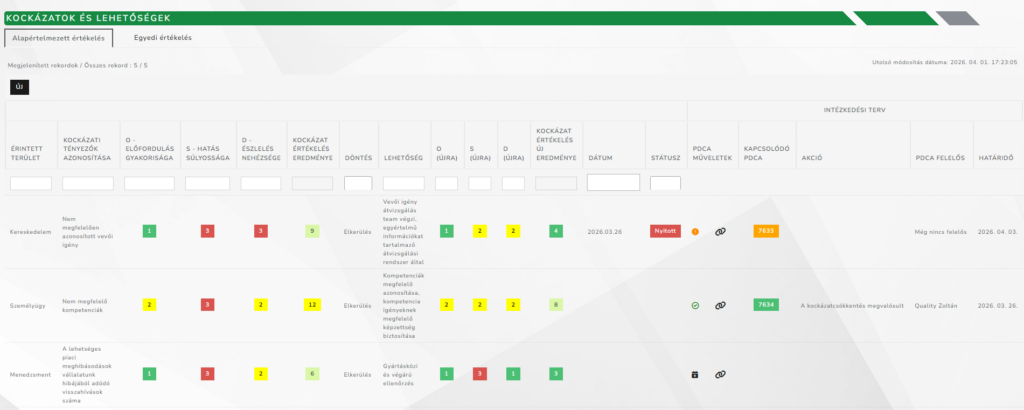Click the Kockázat értékelés eredménye column header
The height and width of the screenshot is (410, 1024).
311,148
